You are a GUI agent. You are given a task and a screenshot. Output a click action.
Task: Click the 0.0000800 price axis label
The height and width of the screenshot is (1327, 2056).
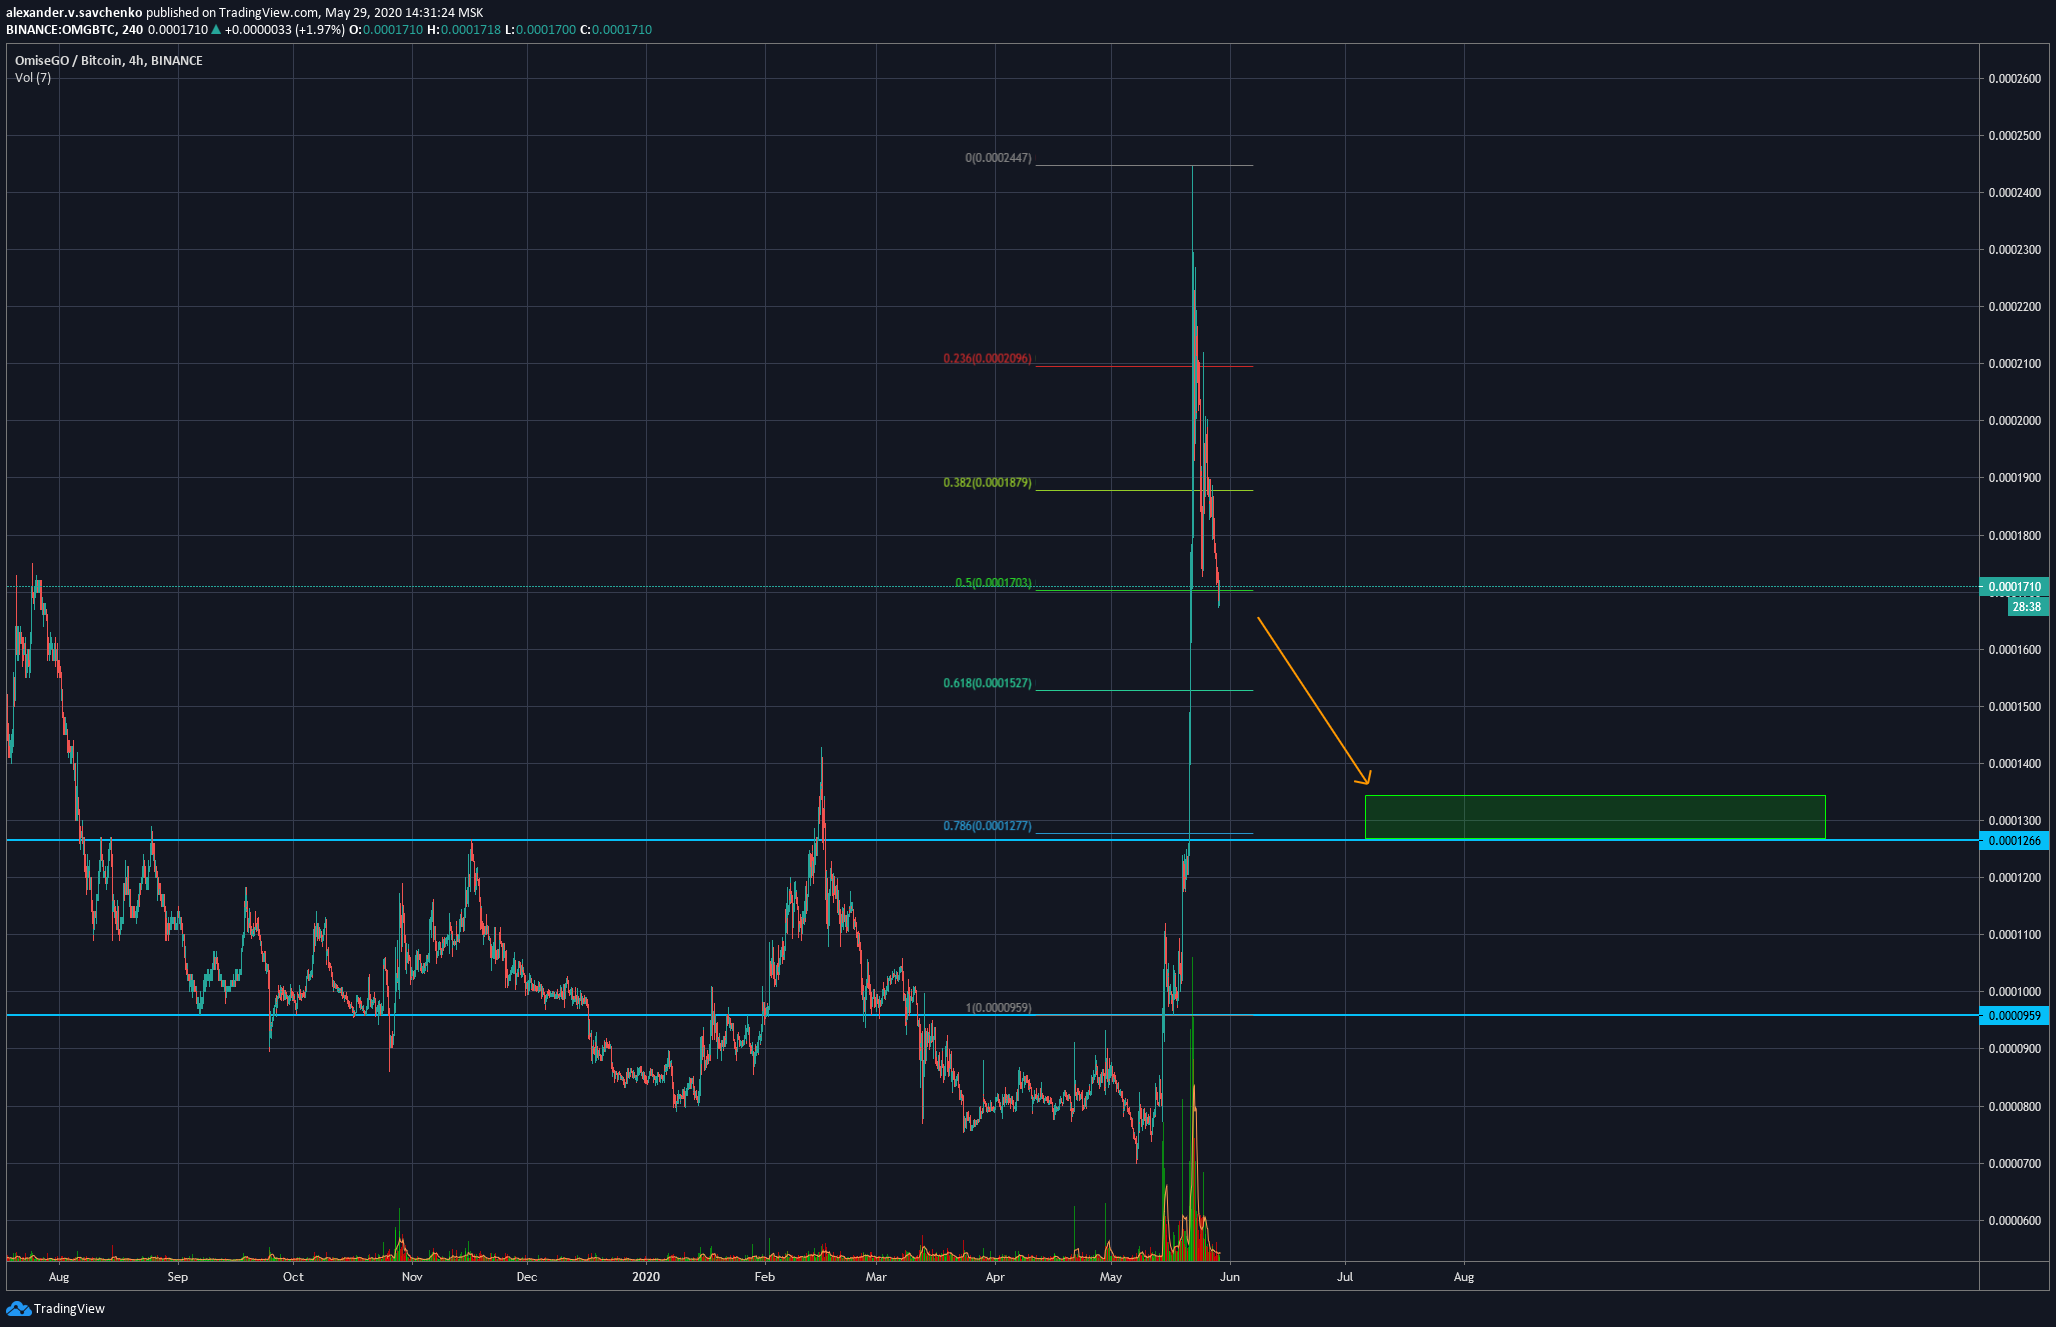(x=2014, y=1107)
